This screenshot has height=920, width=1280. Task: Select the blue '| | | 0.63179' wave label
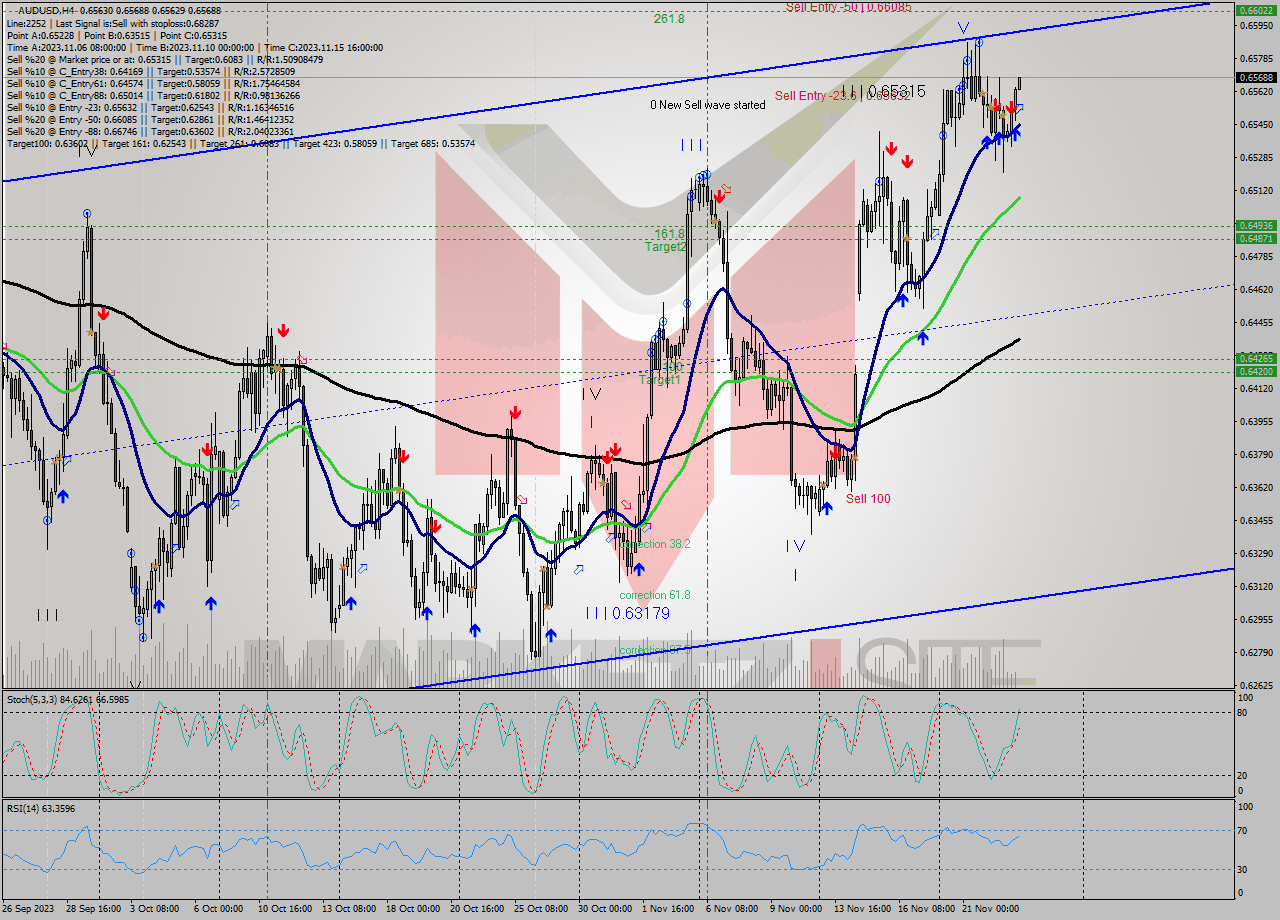click(628, 613)
